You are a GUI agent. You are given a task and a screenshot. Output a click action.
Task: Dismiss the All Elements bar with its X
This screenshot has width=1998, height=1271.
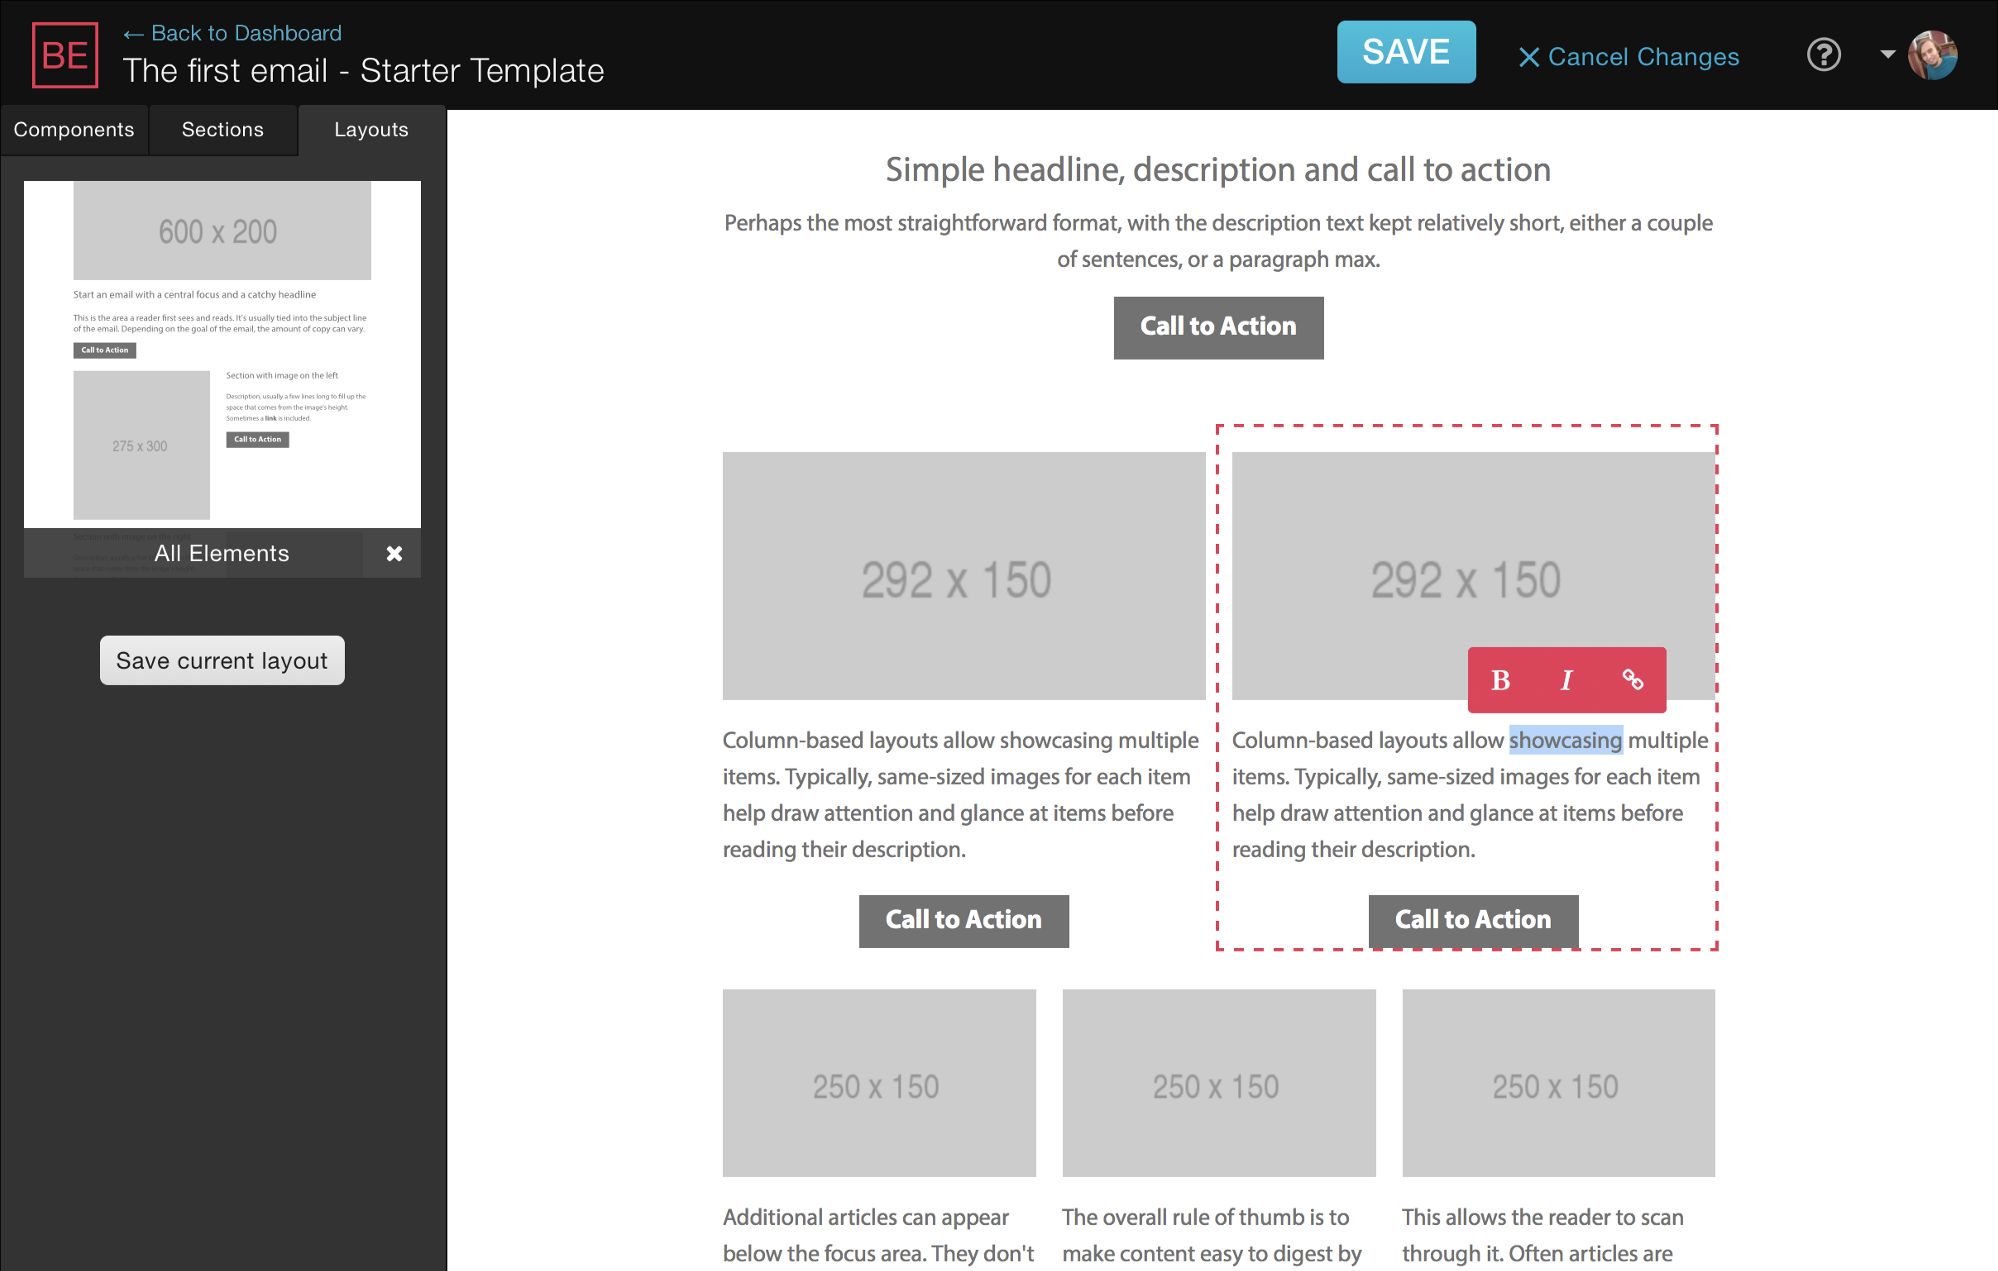tap(393, 553)
